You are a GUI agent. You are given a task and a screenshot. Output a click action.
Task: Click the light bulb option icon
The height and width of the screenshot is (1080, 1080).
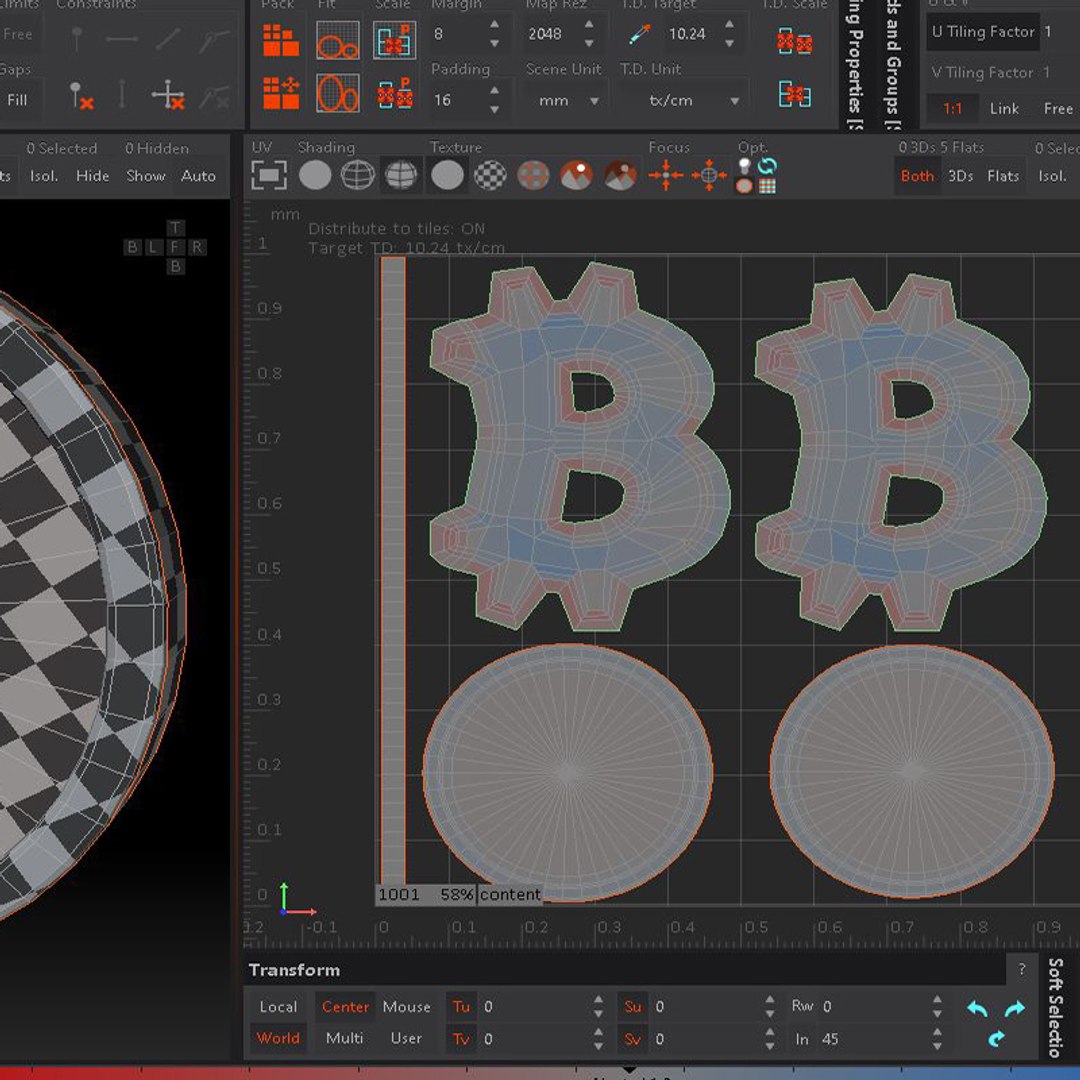tap(744, 167)
